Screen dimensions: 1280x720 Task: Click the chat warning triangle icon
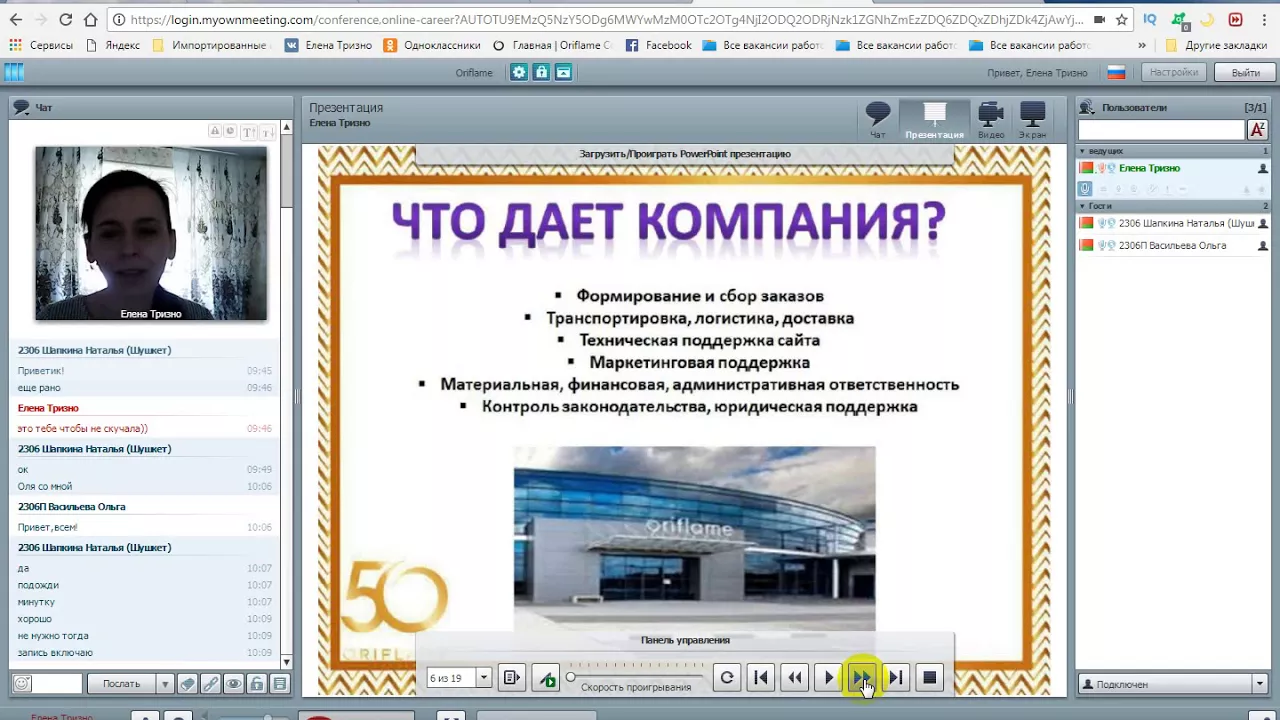click(x=214, y=132)
